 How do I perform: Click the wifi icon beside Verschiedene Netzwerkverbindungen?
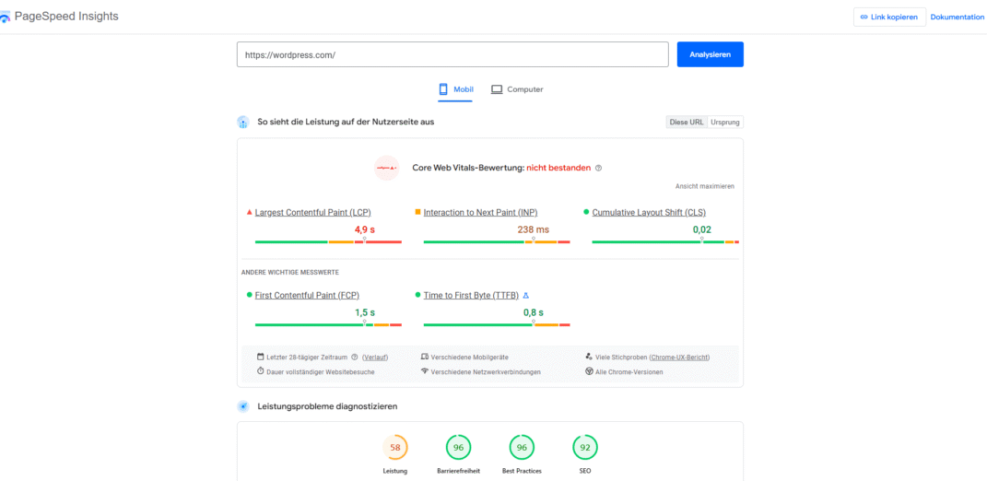pyautogui.click(x=424, y=371)
